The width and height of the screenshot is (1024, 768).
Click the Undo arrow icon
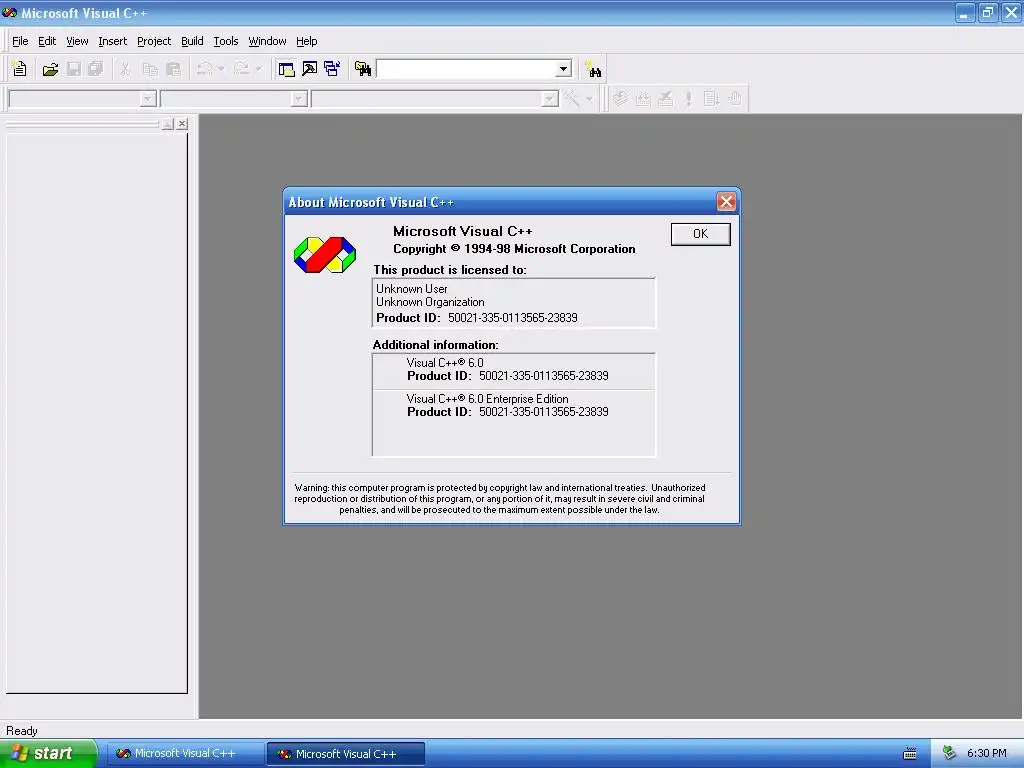[204, 69]
